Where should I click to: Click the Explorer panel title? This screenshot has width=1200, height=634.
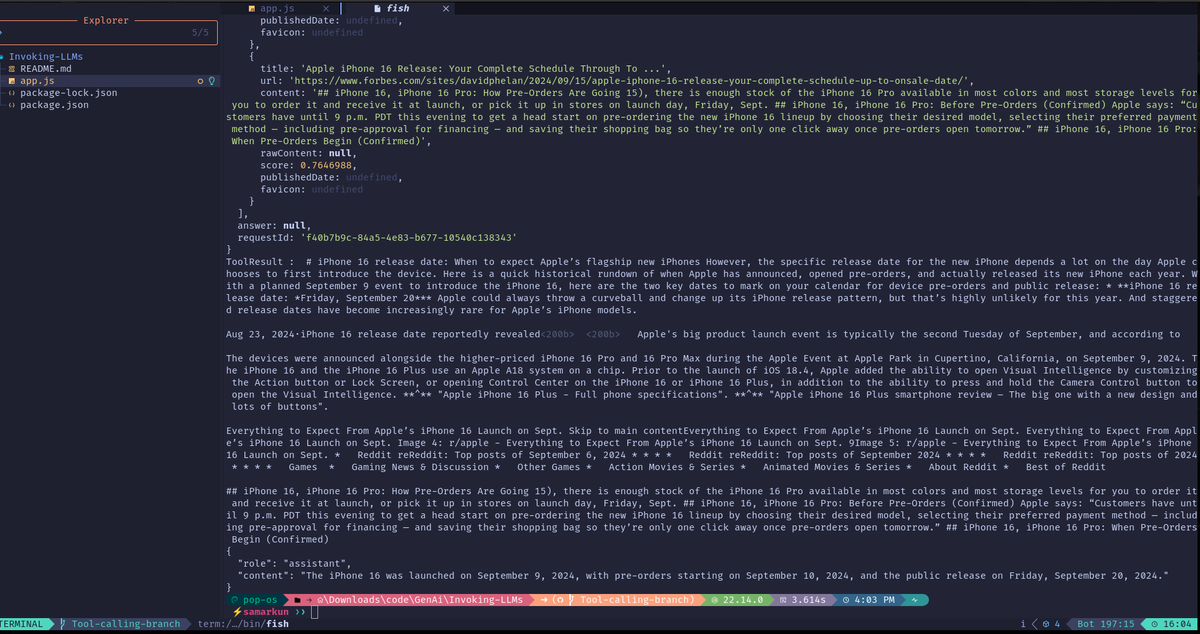click(x=105, y=20)
